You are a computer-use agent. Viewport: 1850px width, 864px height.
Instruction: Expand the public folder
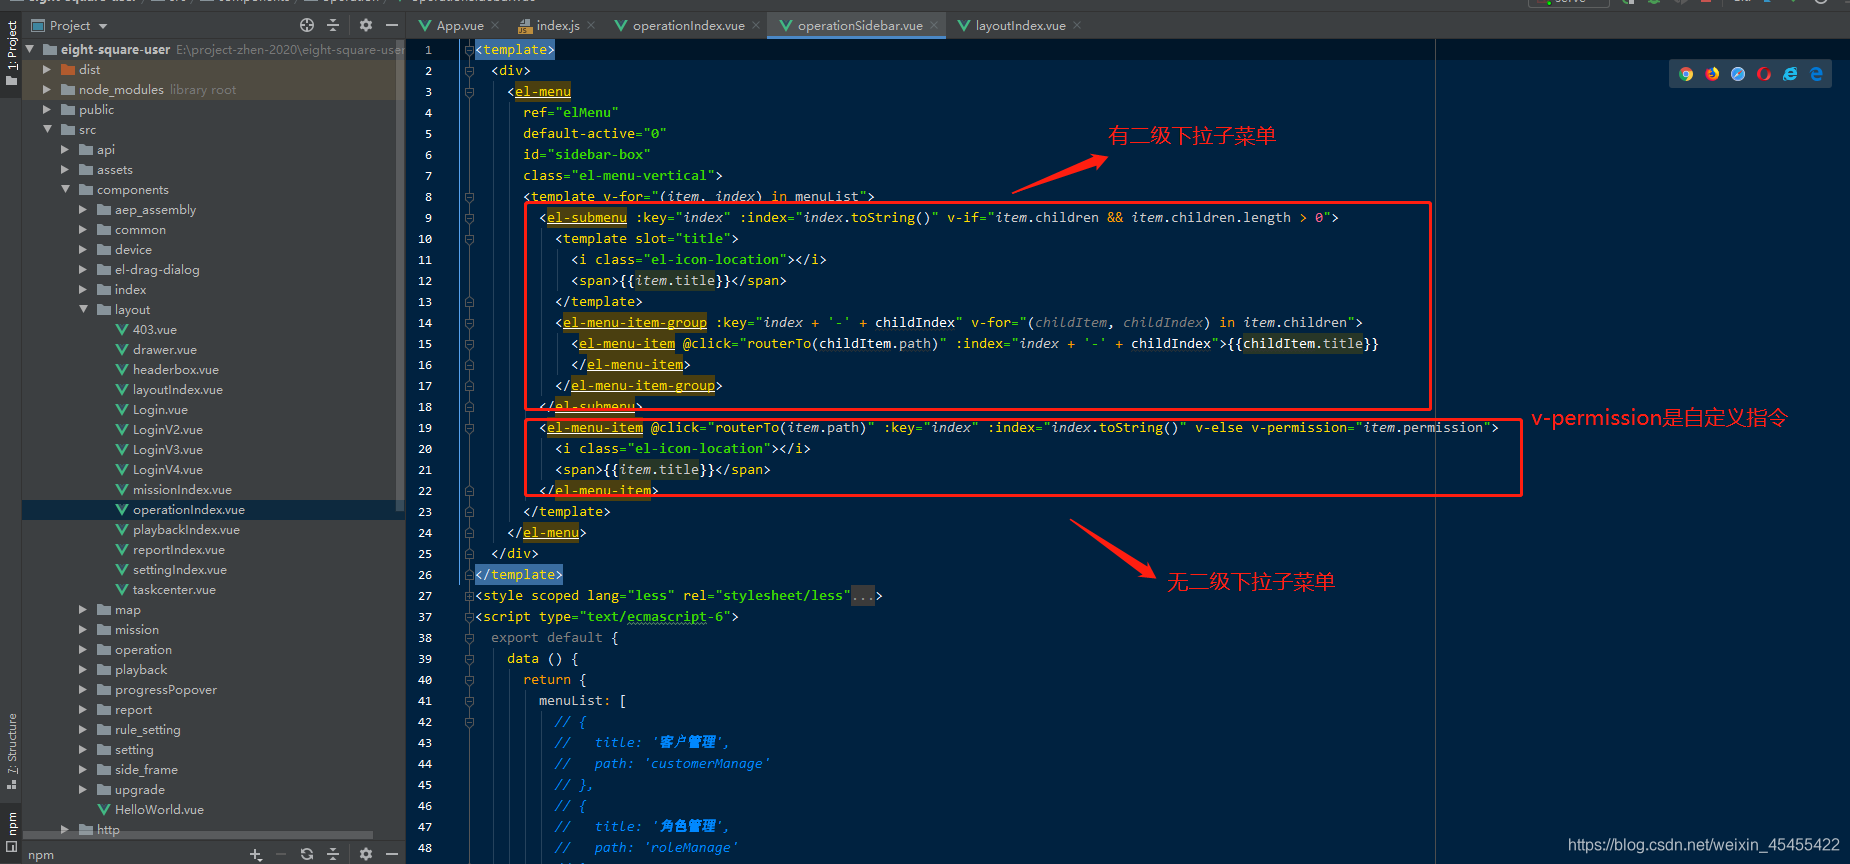[47, 109]
